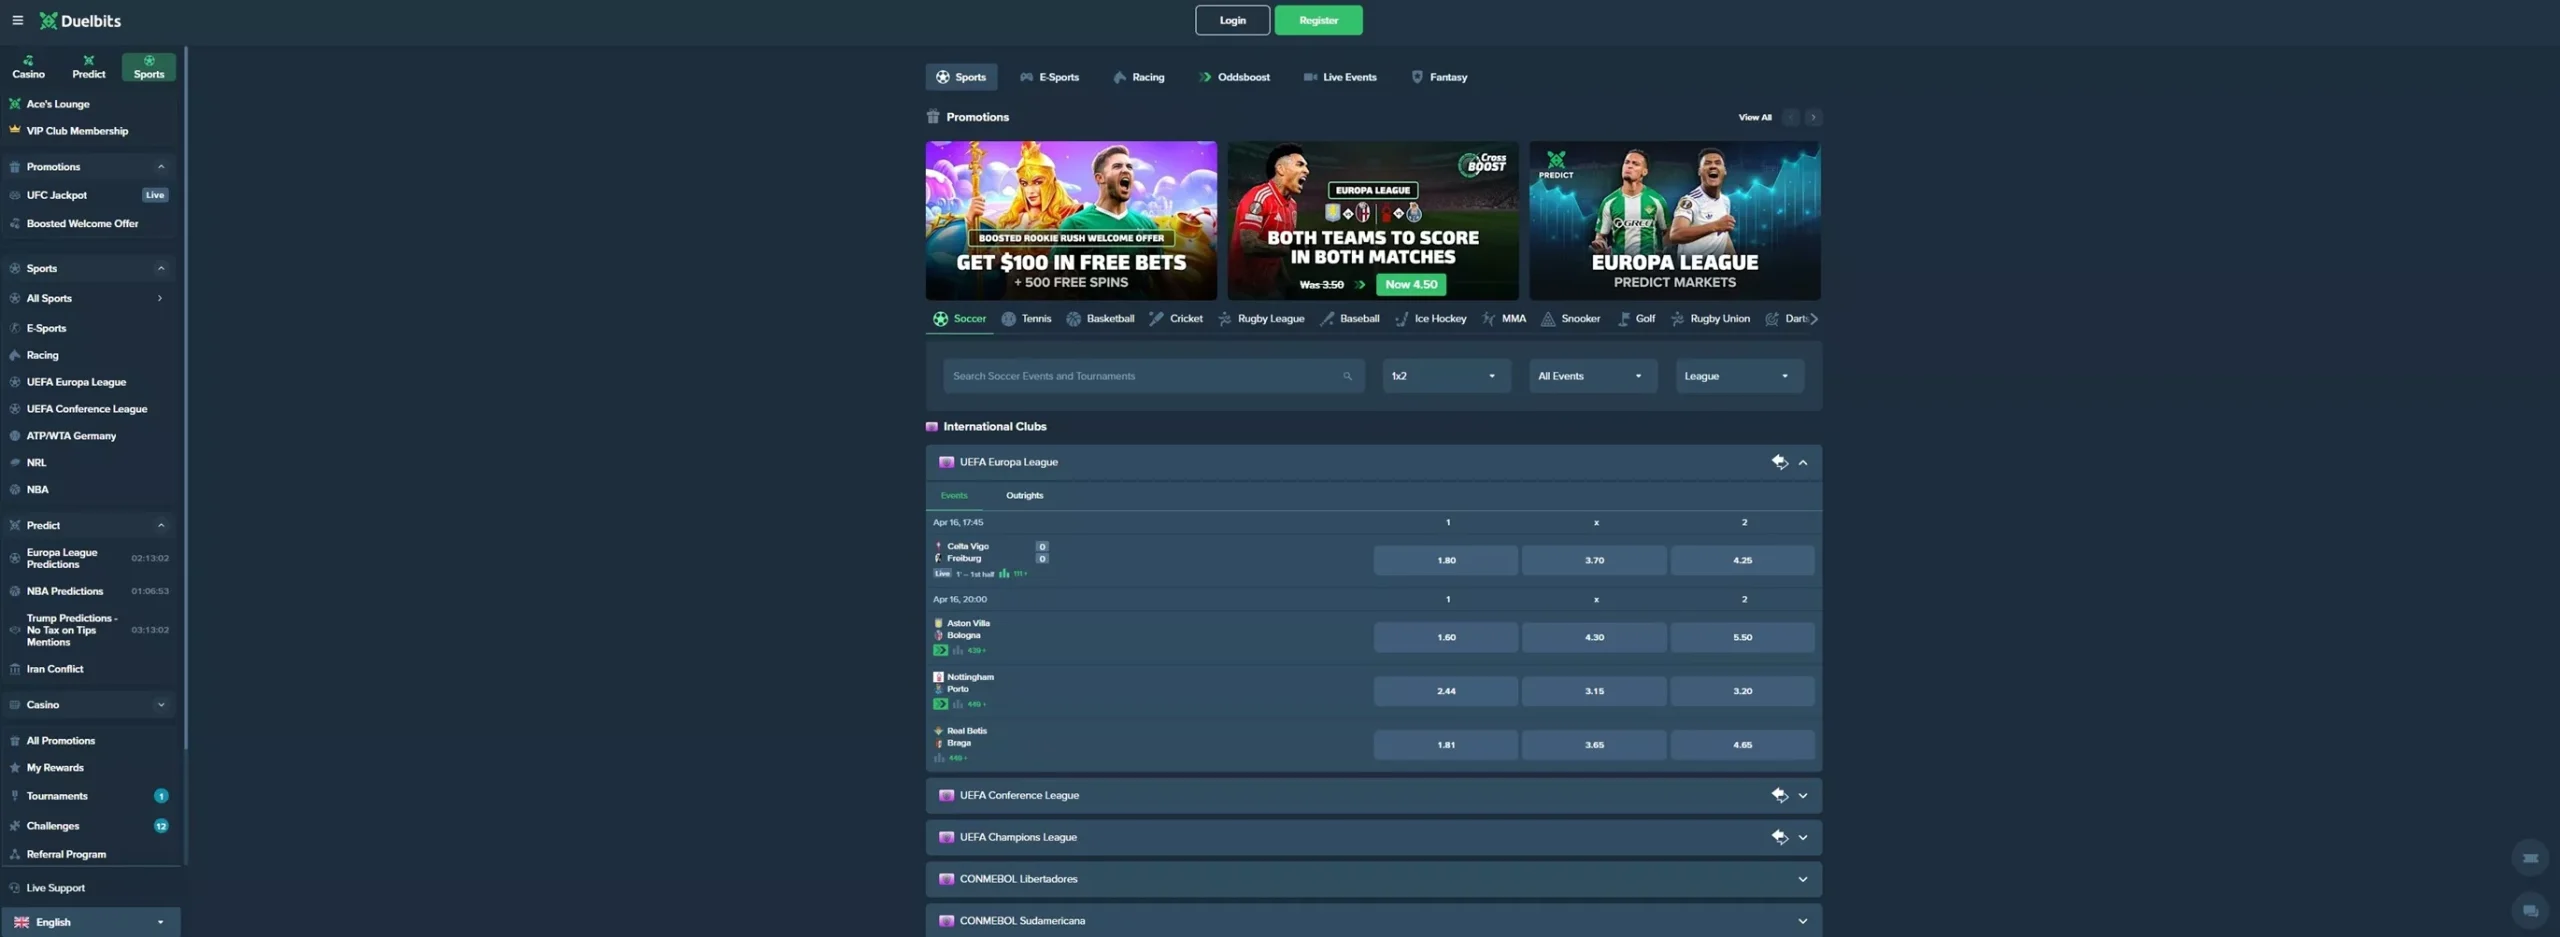Bet Aston Villa draw at 4.30

(x=1594, y=637)
